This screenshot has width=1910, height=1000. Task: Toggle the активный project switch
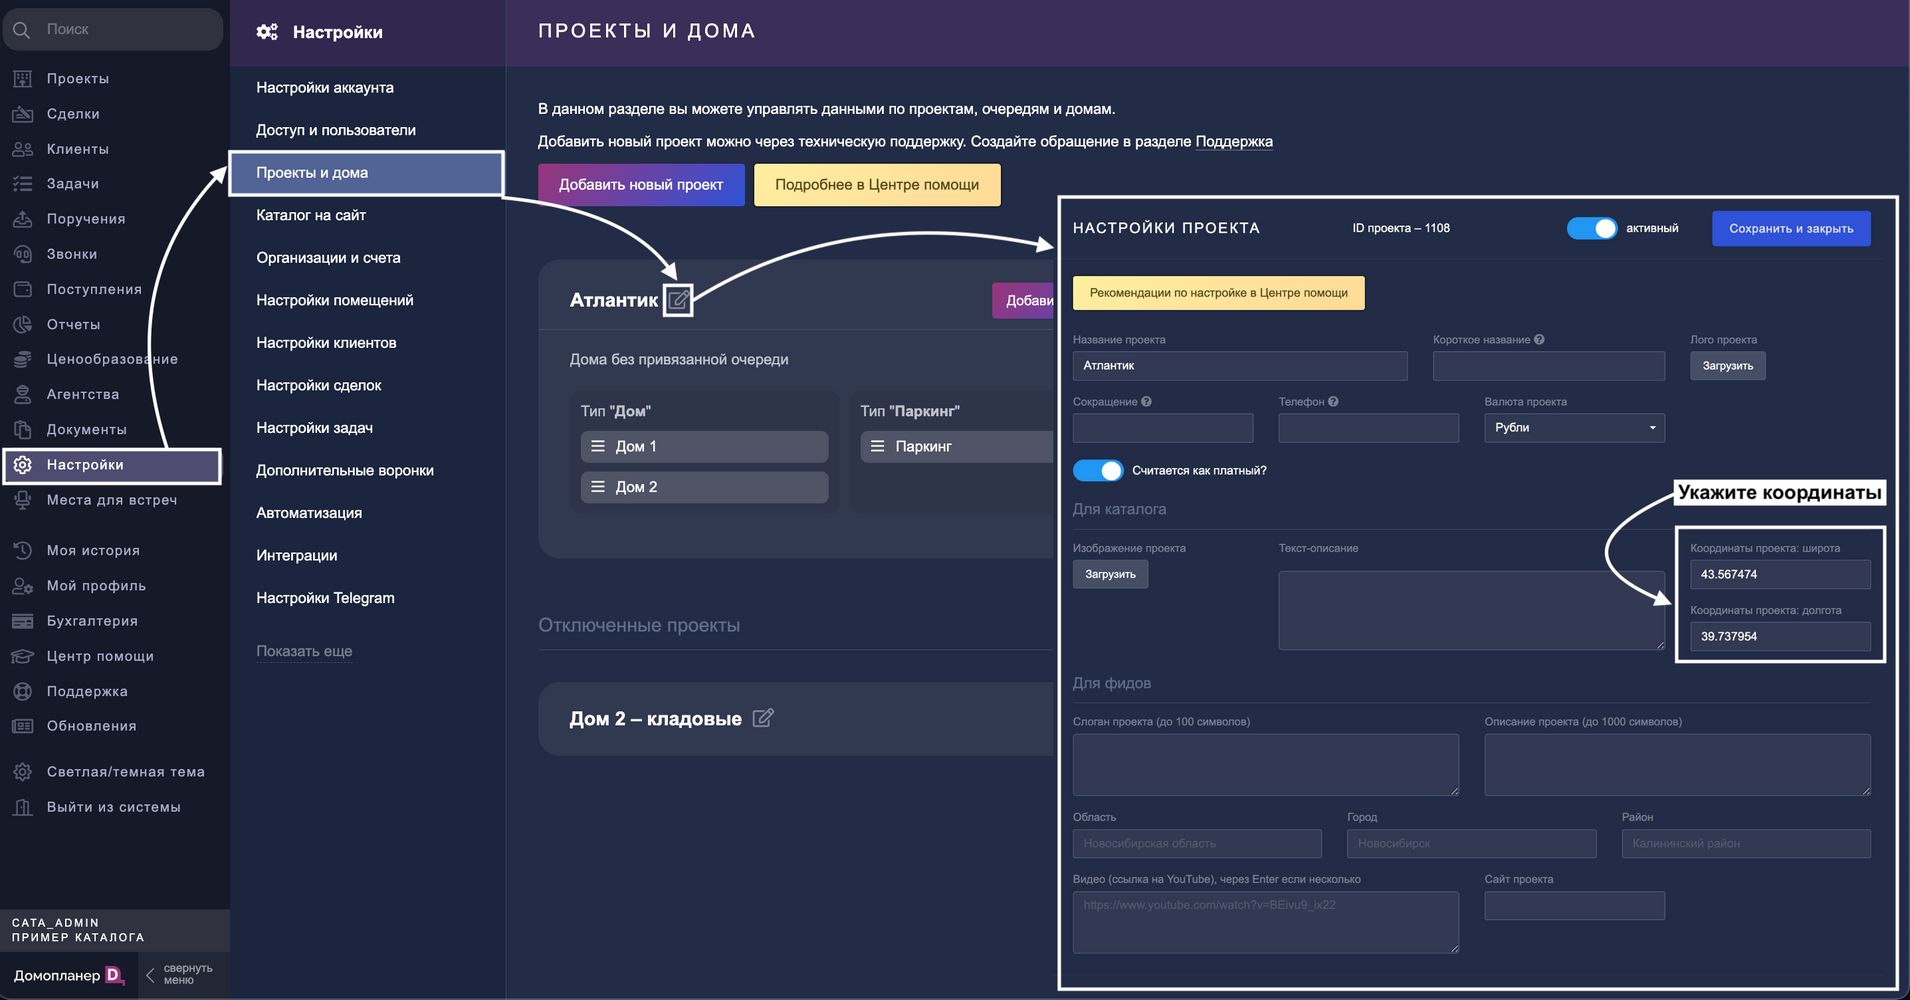1591,228
